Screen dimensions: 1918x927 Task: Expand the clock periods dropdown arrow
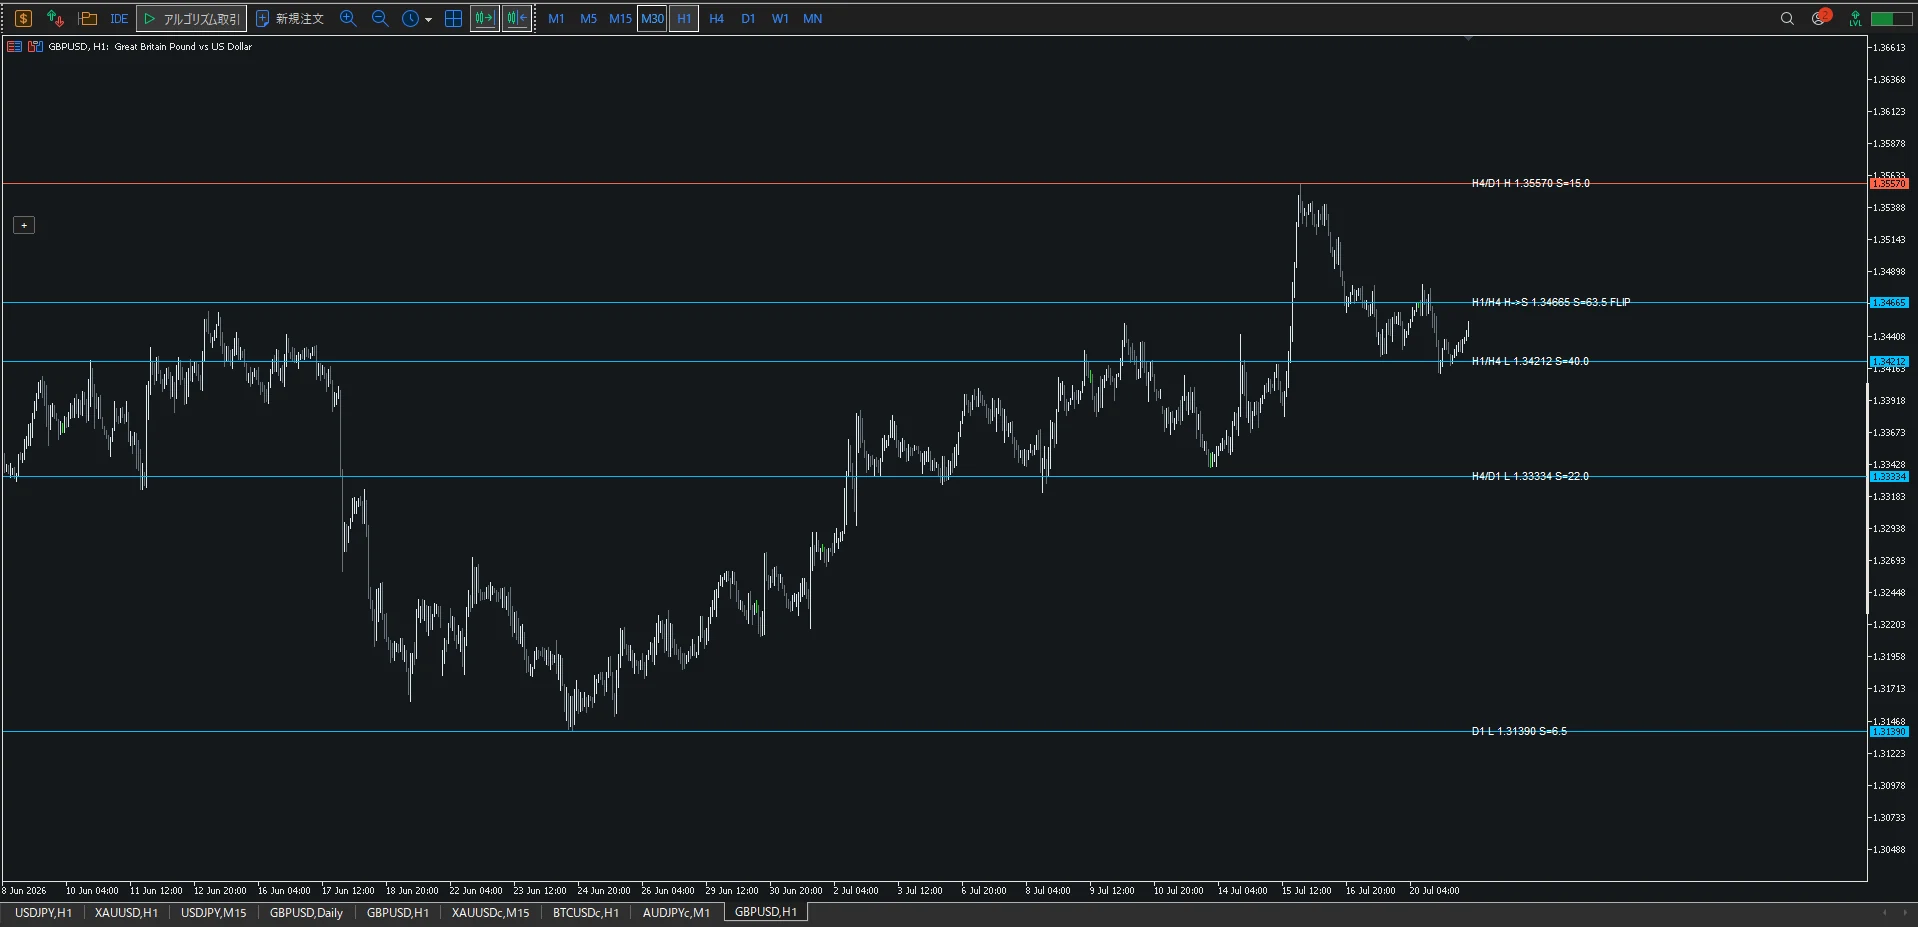pos(429,19)
